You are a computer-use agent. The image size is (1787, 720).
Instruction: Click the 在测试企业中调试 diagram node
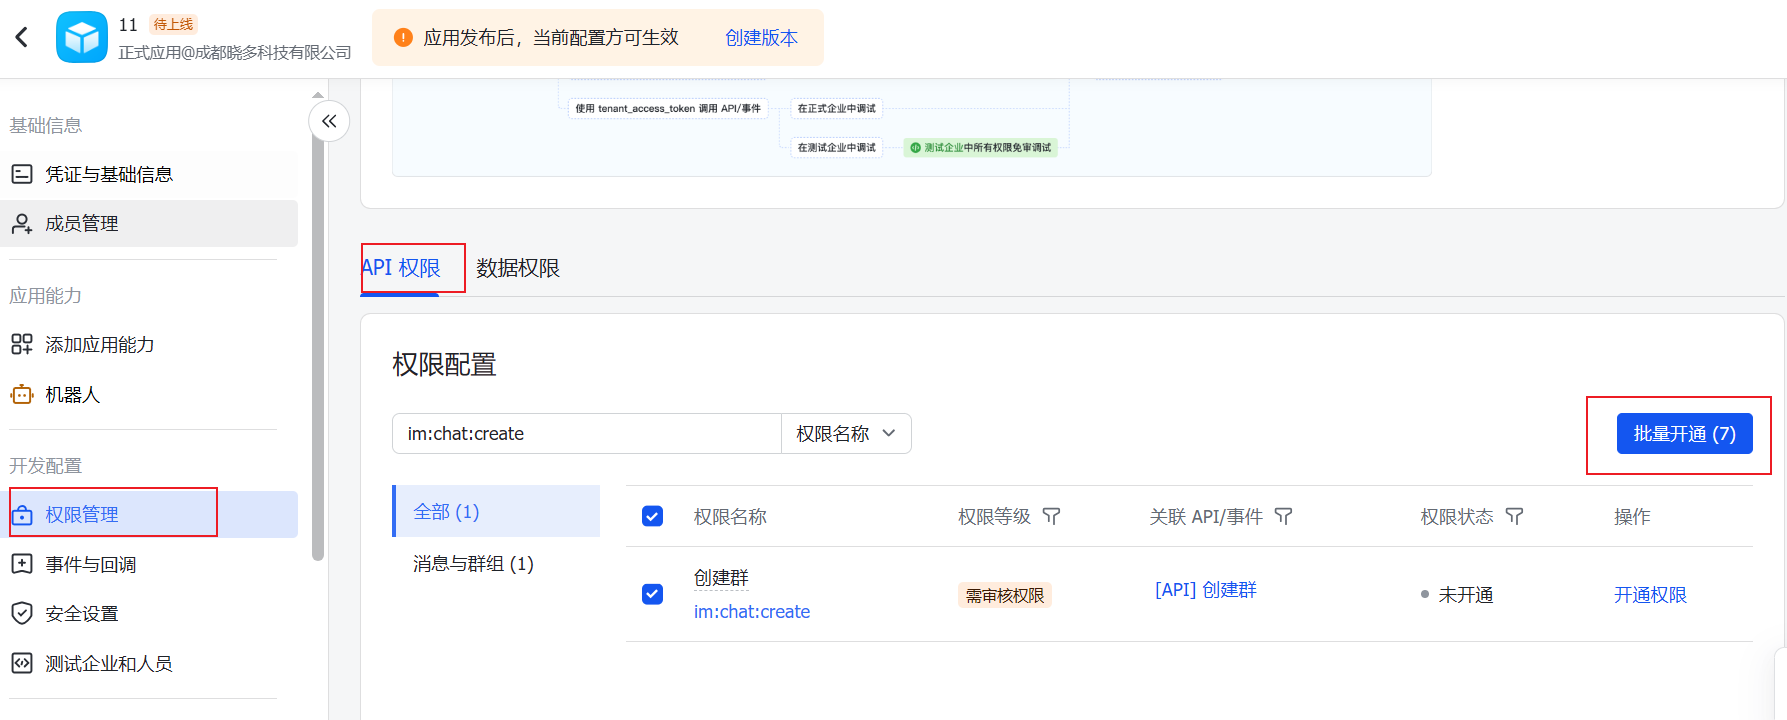836,147
